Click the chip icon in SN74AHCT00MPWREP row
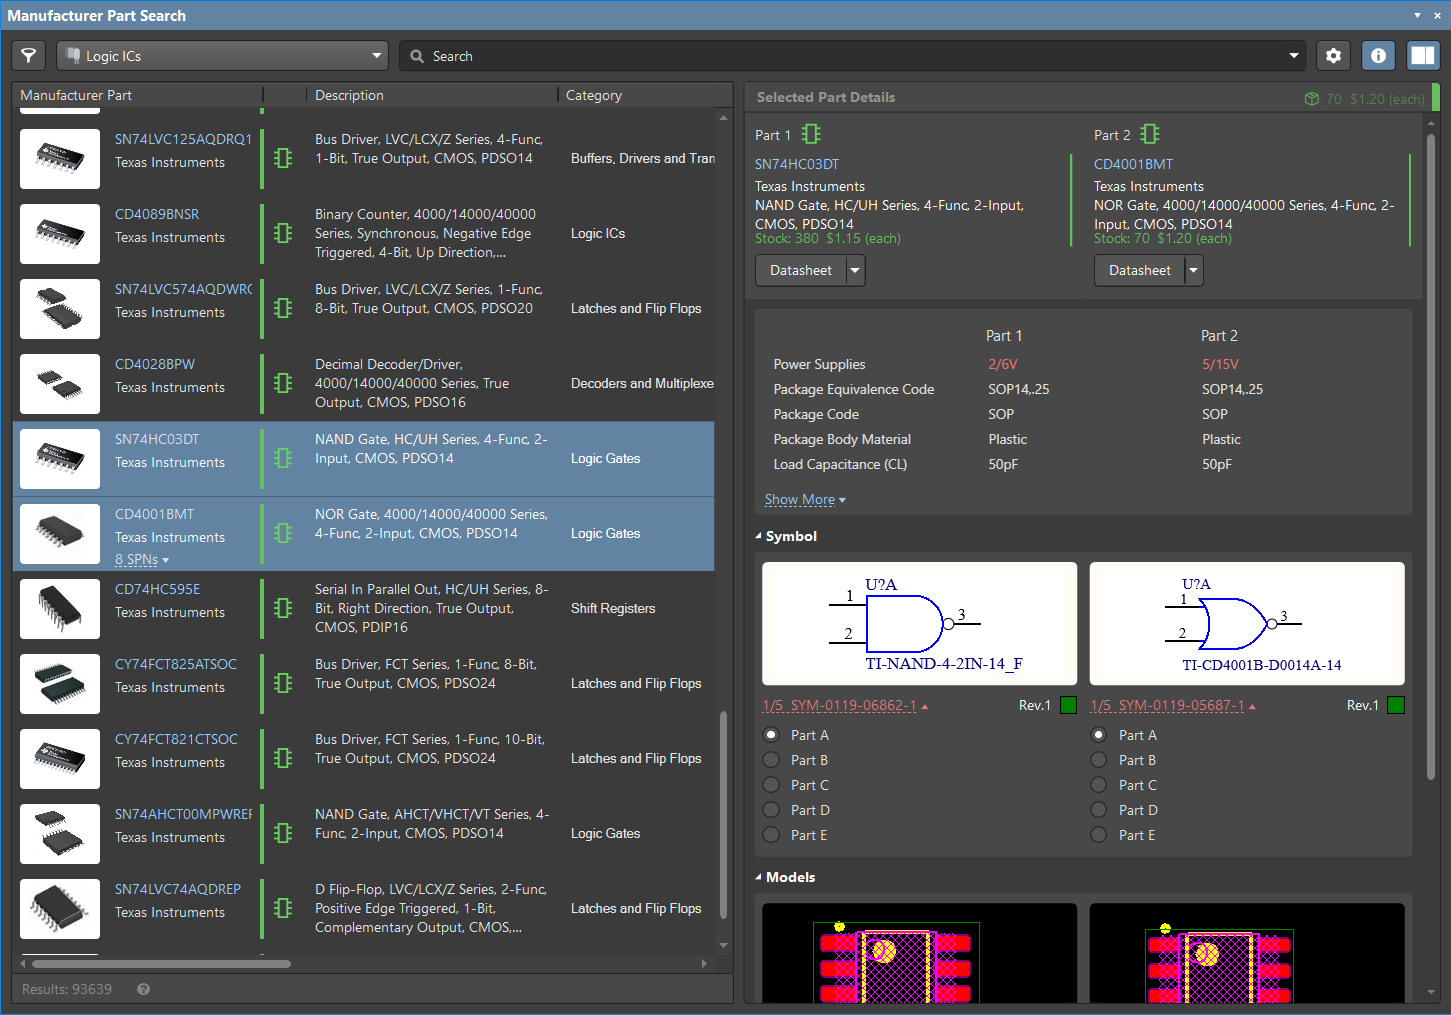Screen dimensions: 1451x1015 click(283, 833)
